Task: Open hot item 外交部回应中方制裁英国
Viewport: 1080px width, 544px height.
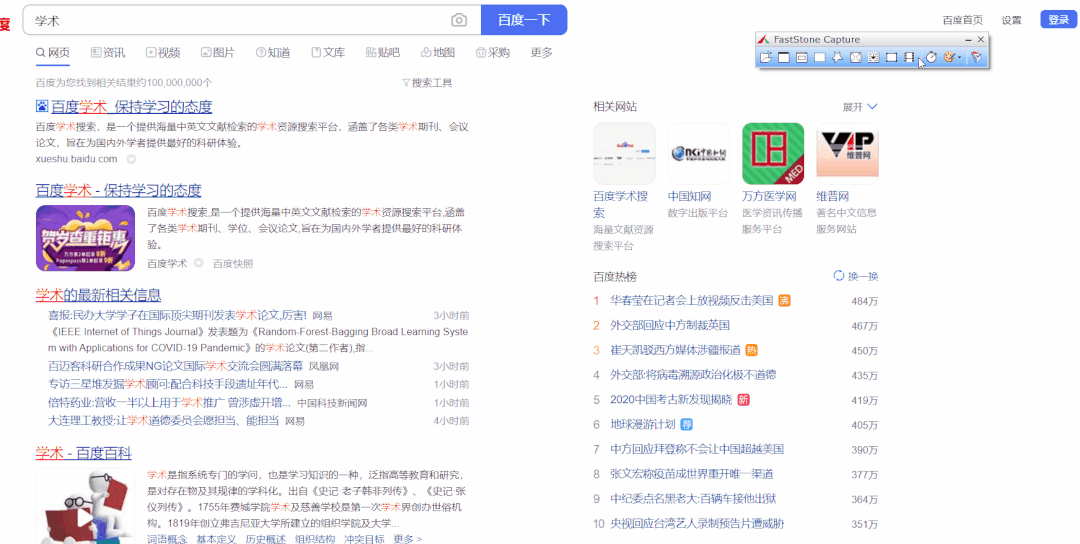Action: tap(669, 325)
